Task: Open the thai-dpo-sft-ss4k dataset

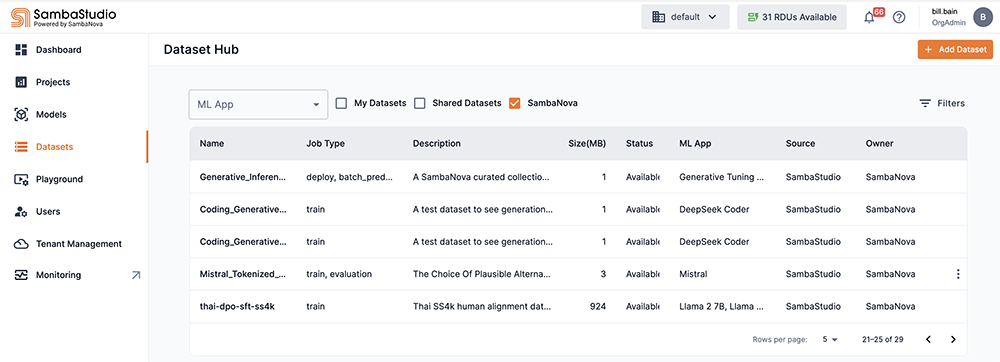Action: 237,307
